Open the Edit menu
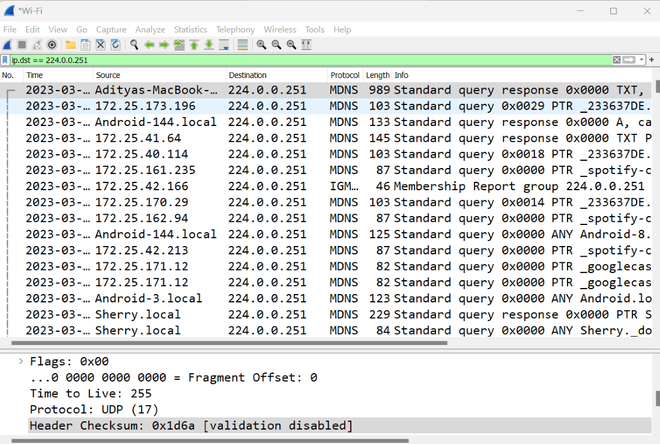Viewport: 660px width, 444px height. pyautogui.click(x=32, y=29)
